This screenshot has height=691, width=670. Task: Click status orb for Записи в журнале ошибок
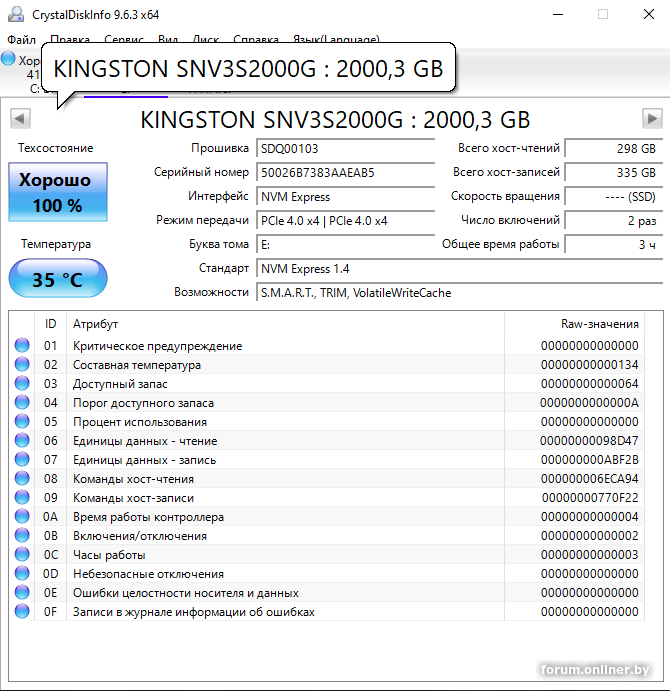(x=22, y=611)
